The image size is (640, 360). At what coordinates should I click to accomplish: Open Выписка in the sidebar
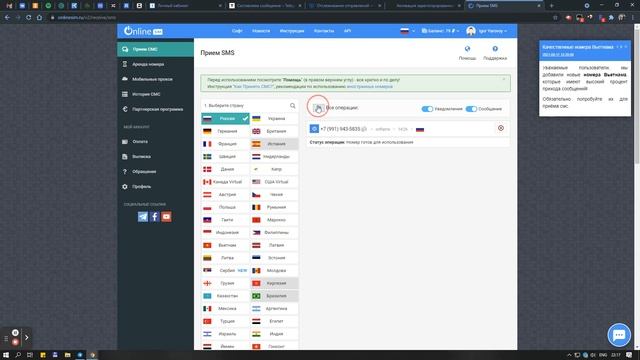[x=155, y=157]
